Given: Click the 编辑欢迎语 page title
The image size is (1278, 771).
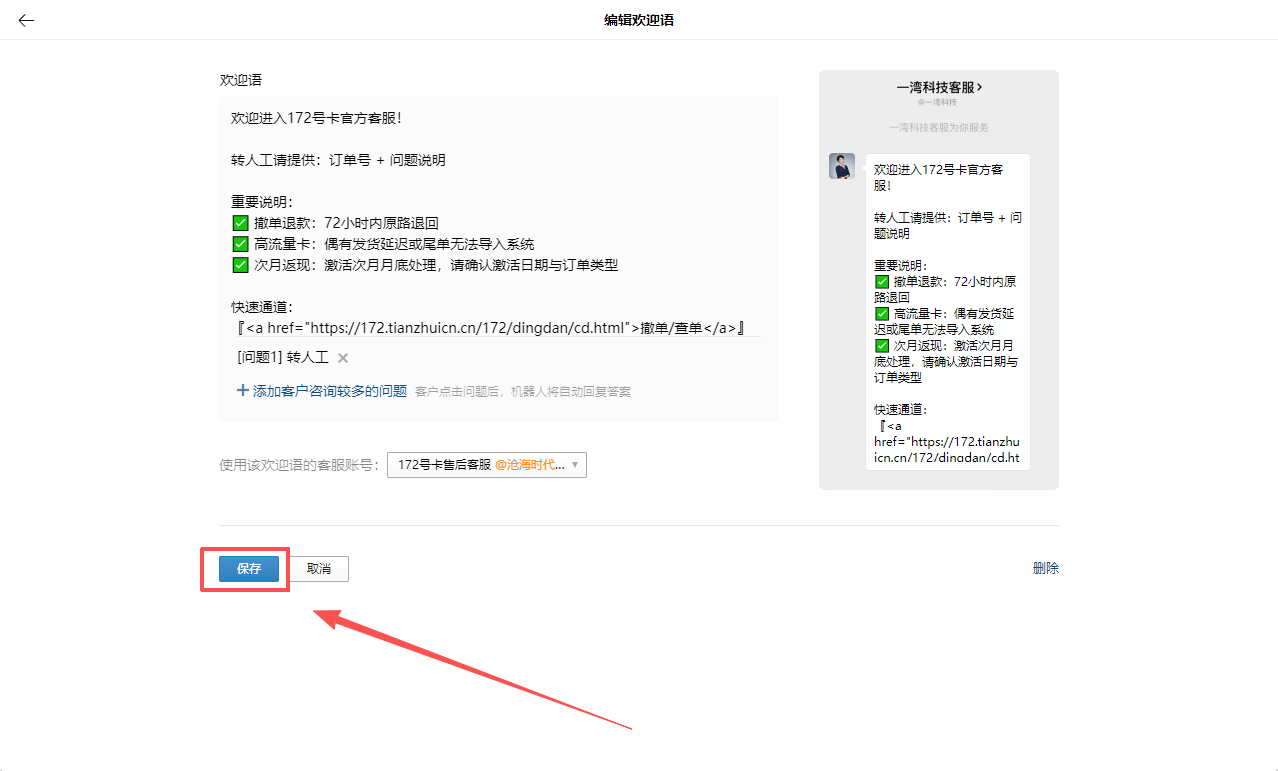Looking at the screenshot, I should point(639,20).
